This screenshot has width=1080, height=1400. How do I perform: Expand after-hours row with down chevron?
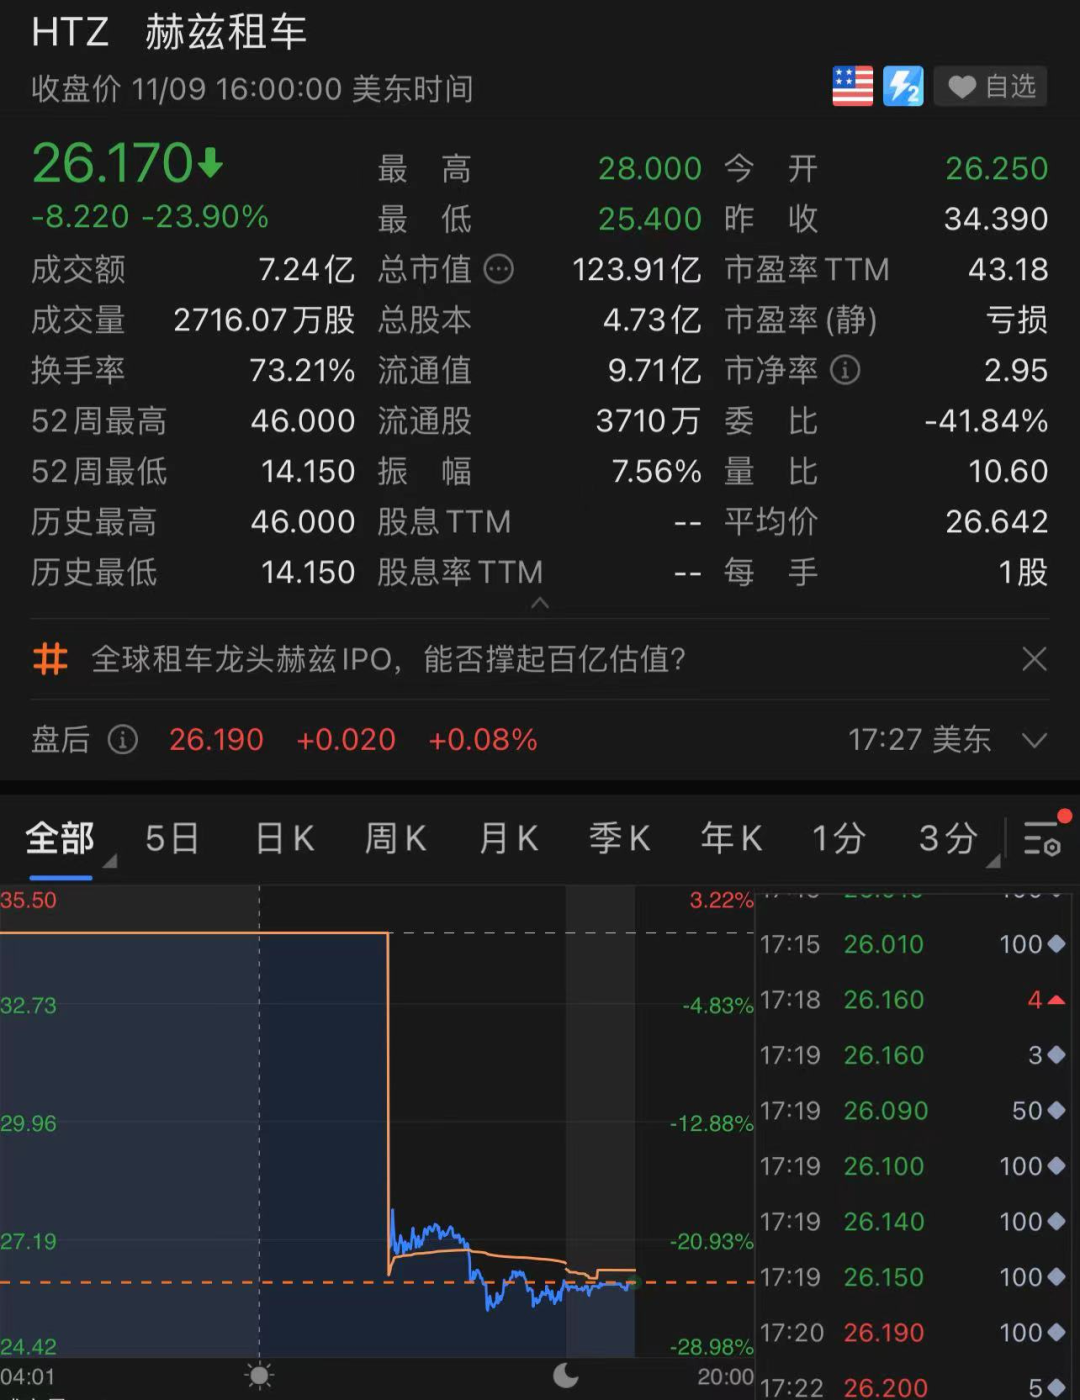pyautogui.click(x=1034, y=741)
